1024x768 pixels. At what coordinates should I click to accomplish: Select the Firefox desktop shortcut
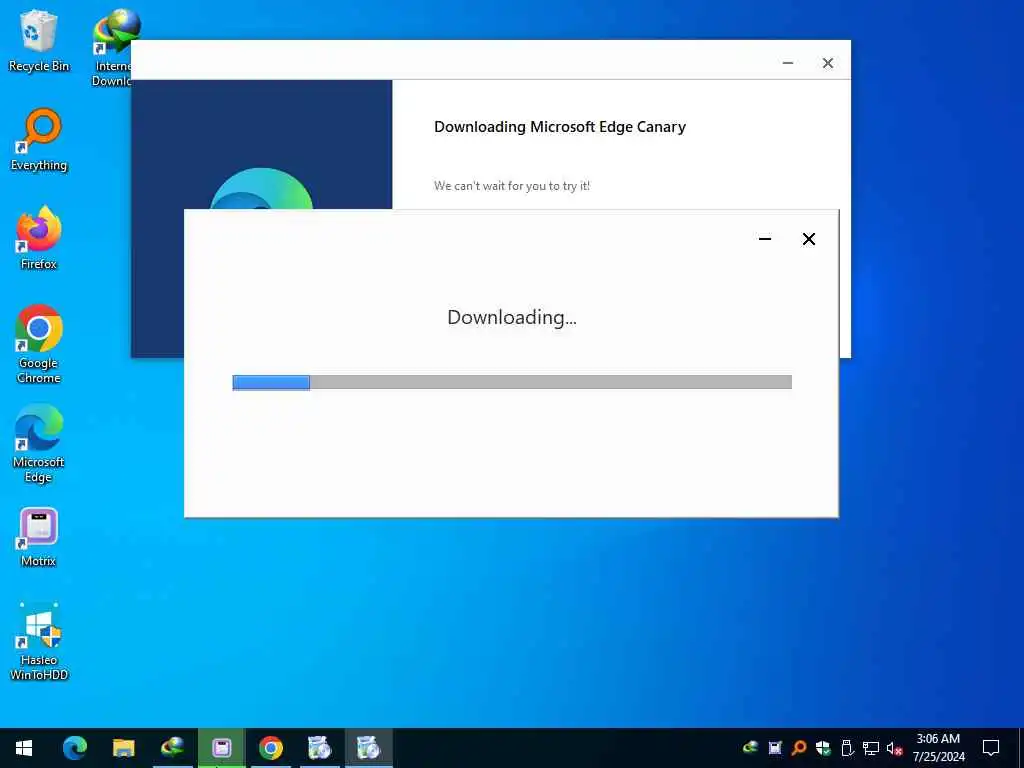(x=39, y=238)
